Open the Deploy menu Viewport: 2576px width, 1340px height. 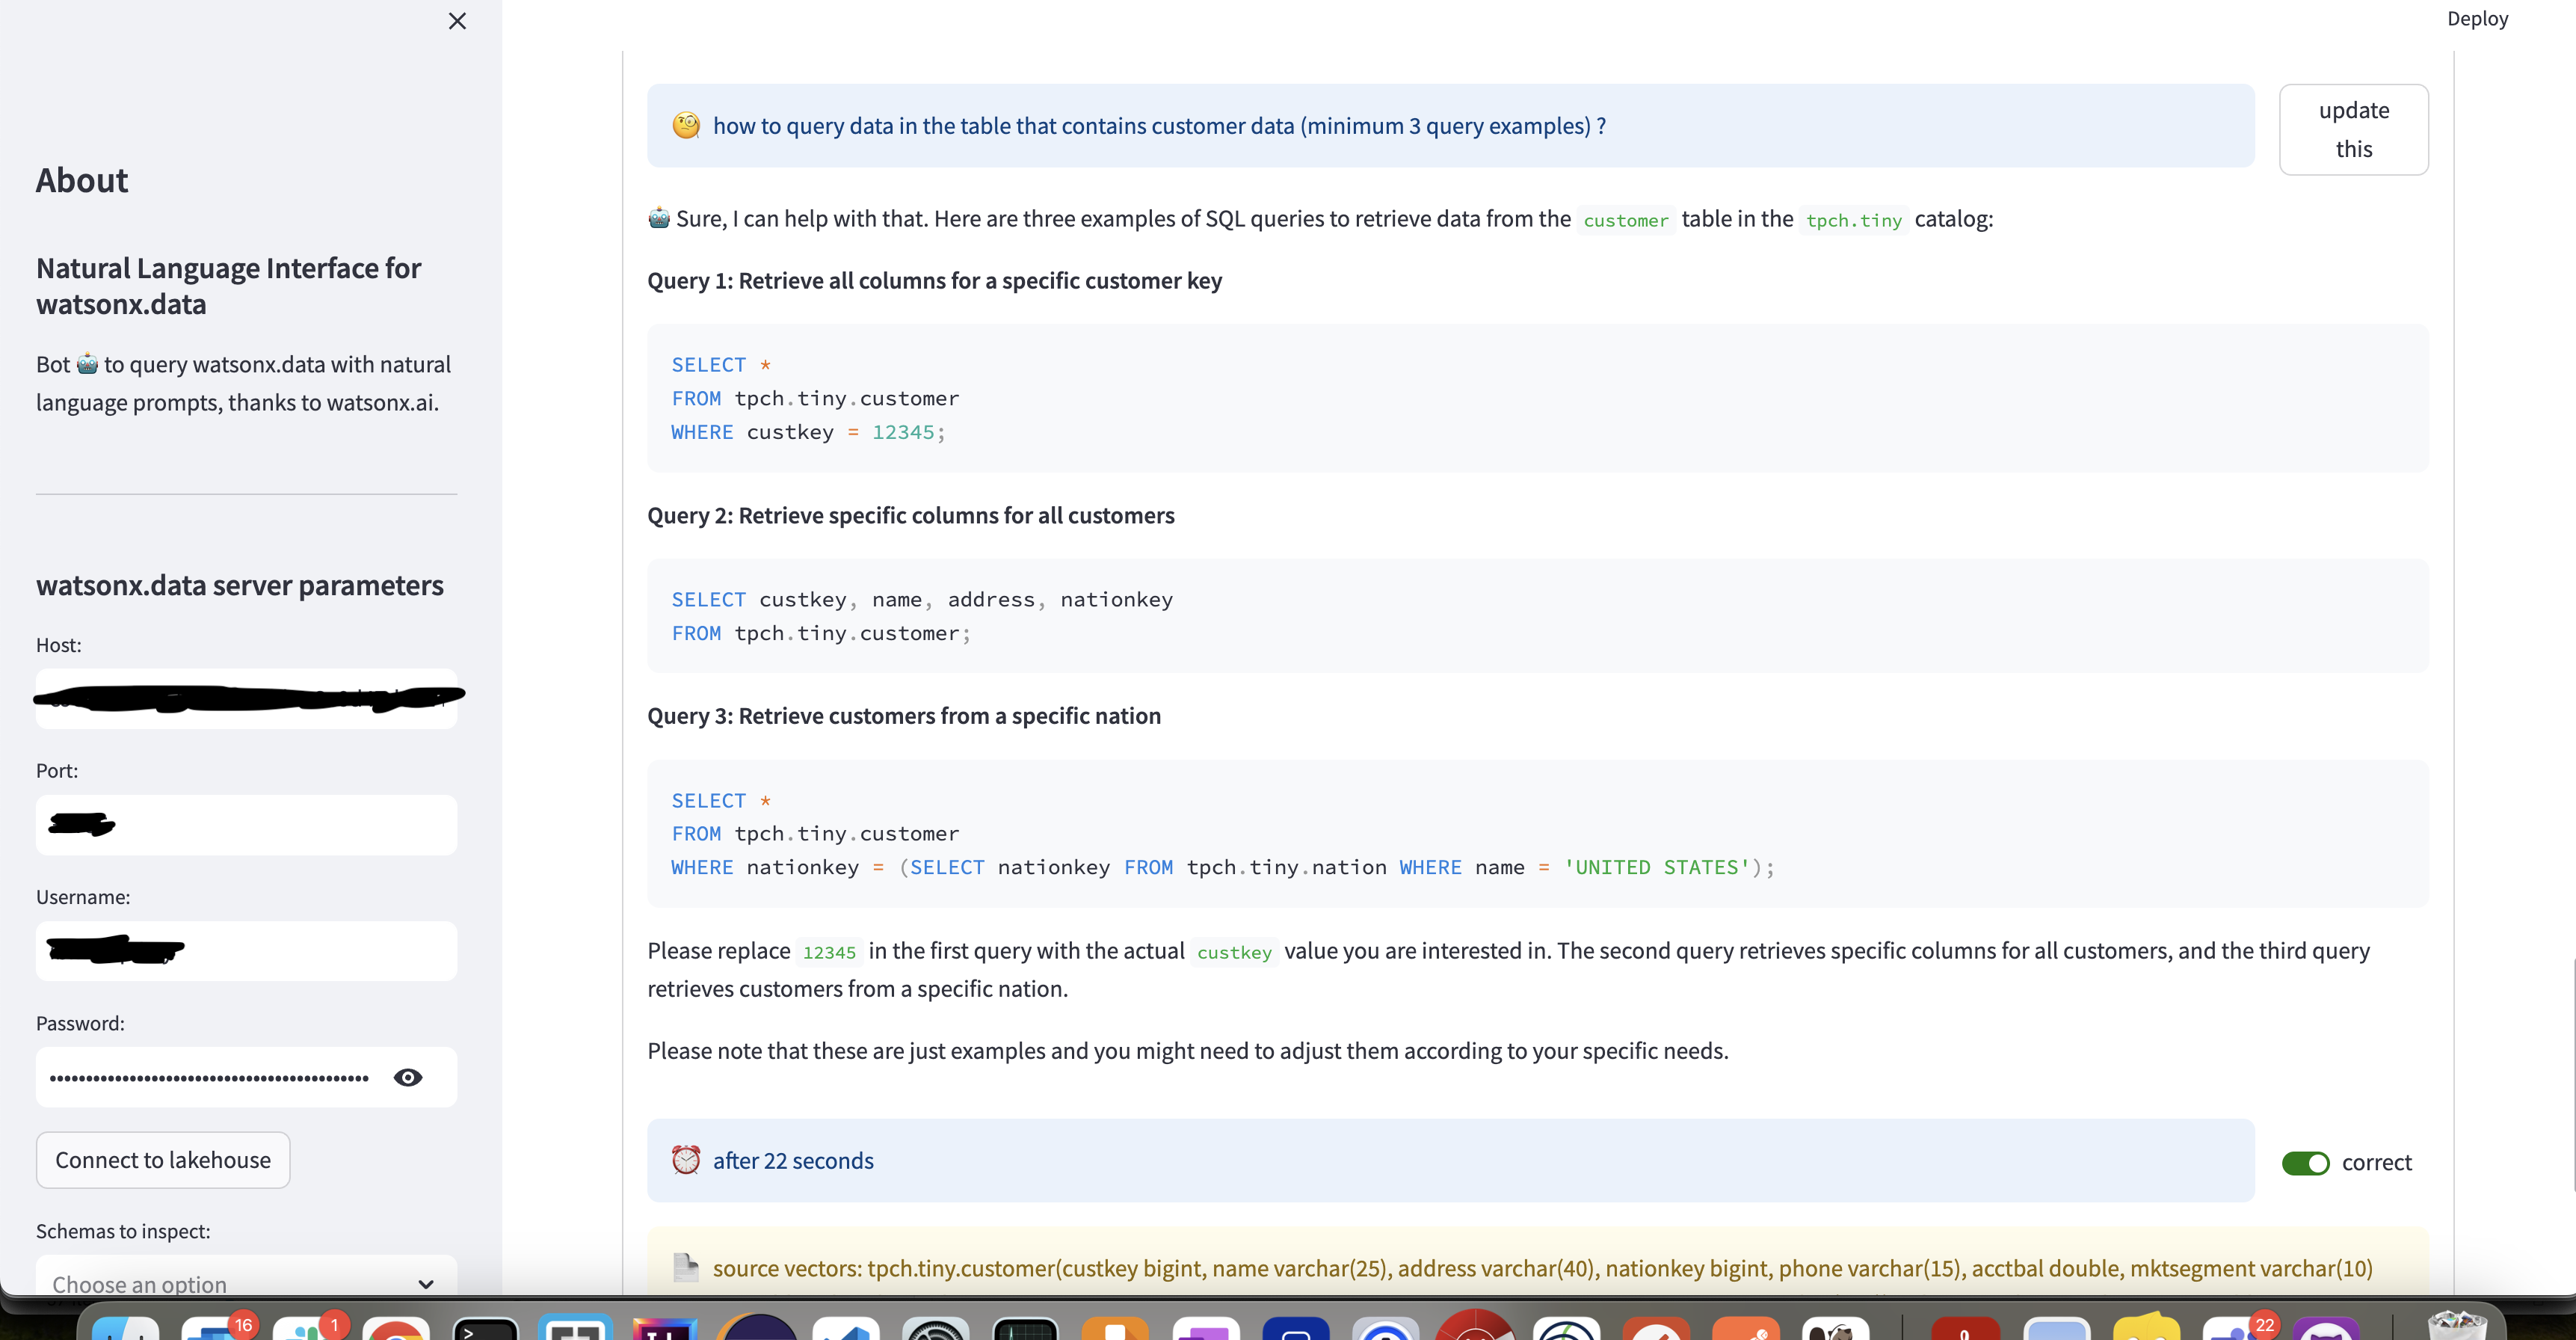point(2477,19)
